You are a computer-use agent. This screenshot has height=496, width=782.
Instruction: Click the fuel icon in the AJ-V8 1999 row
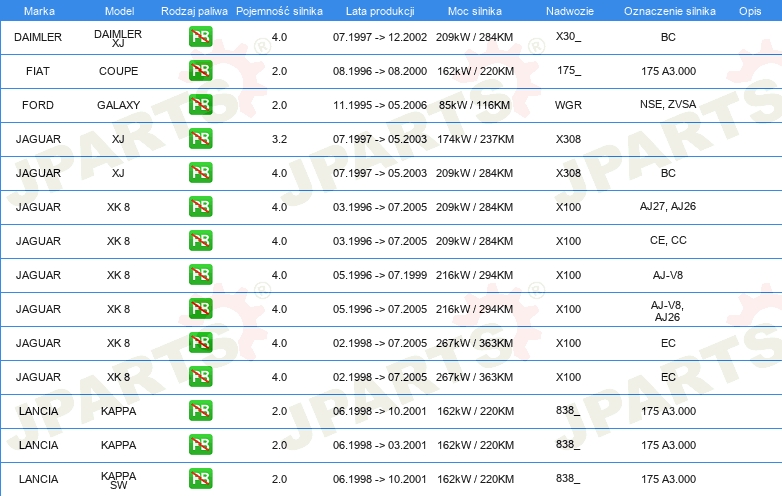[200, 275]
